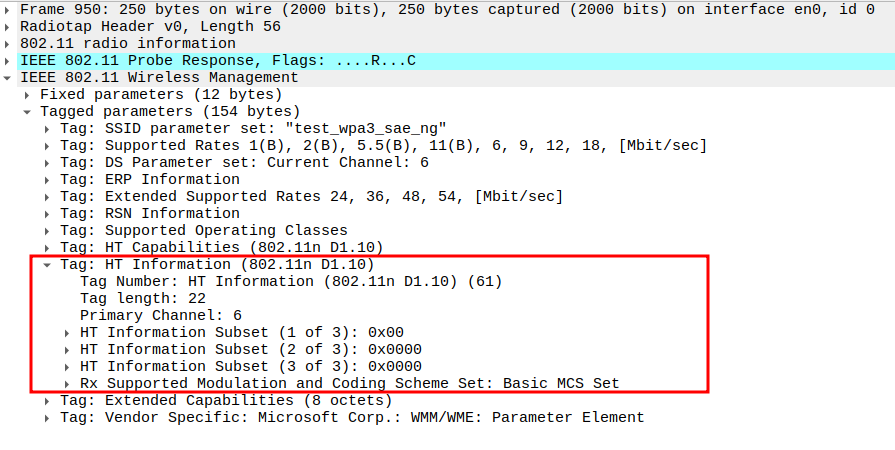This screenshot has width=895, height=450.
Task: Expand the DS Parameter set tag
Action: click(x=48, y=162)
